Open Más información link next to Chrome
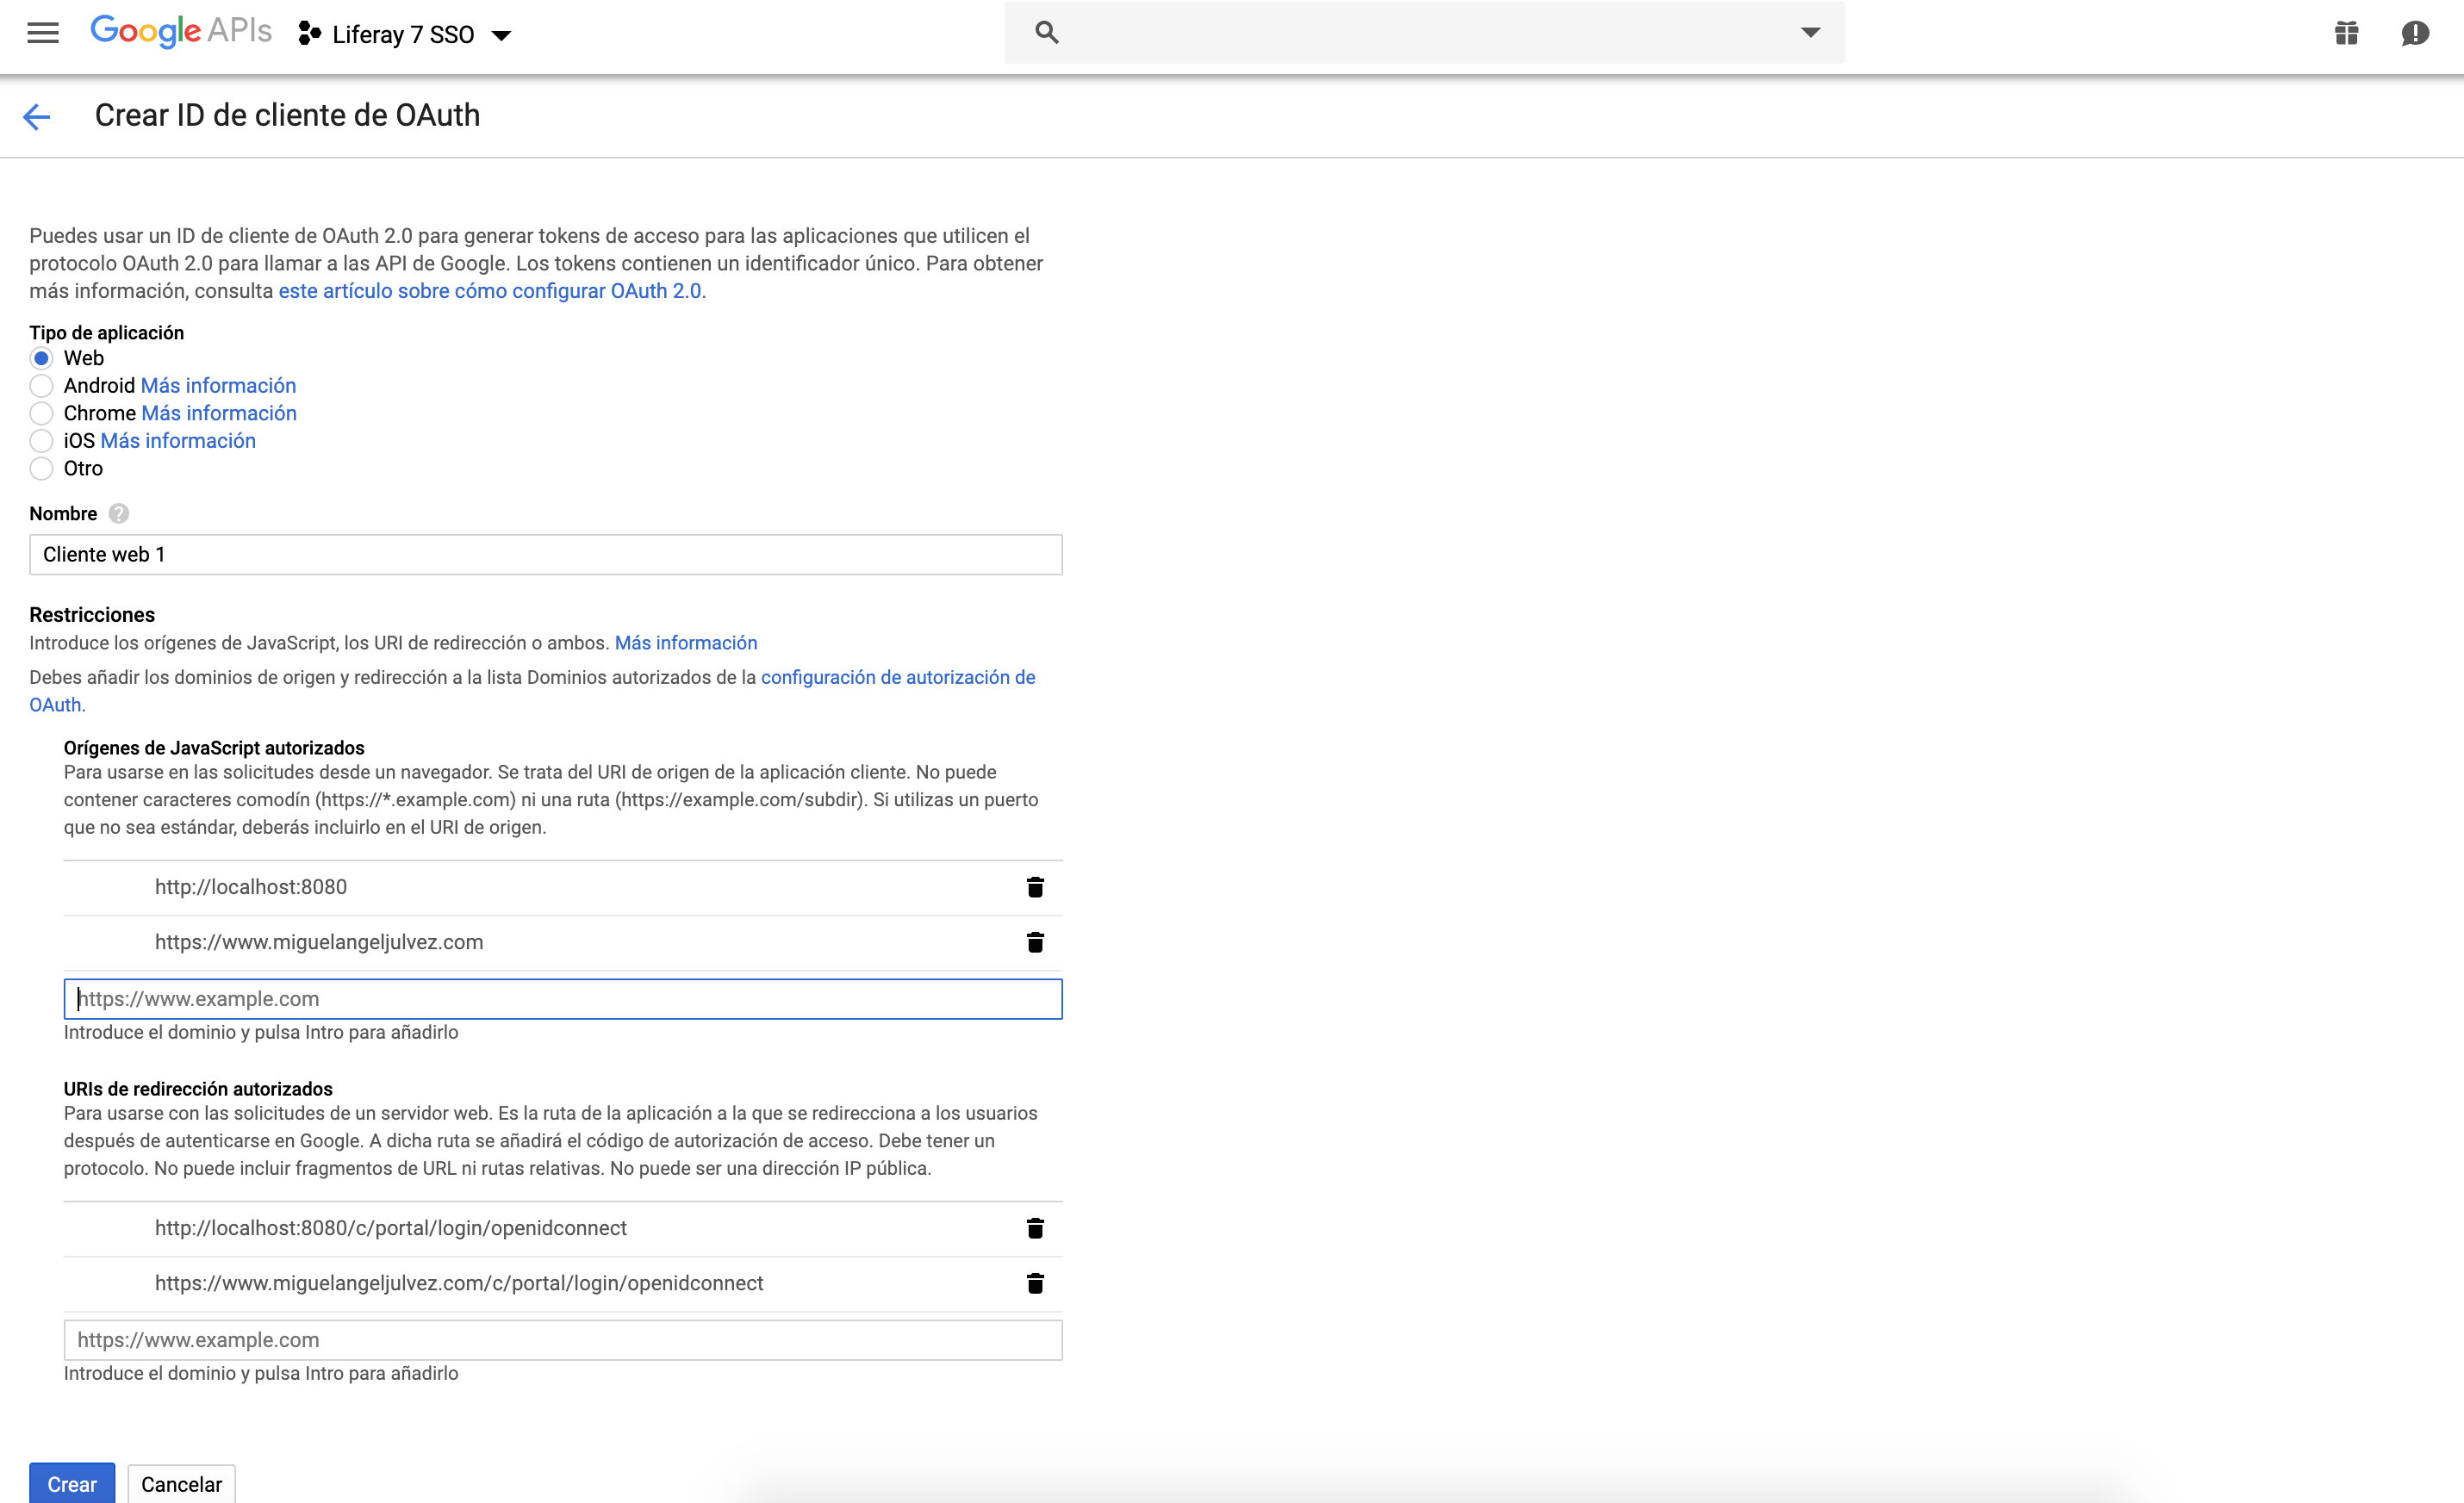This screenshot has height=1503, width=2464. [x=219, y=413]
